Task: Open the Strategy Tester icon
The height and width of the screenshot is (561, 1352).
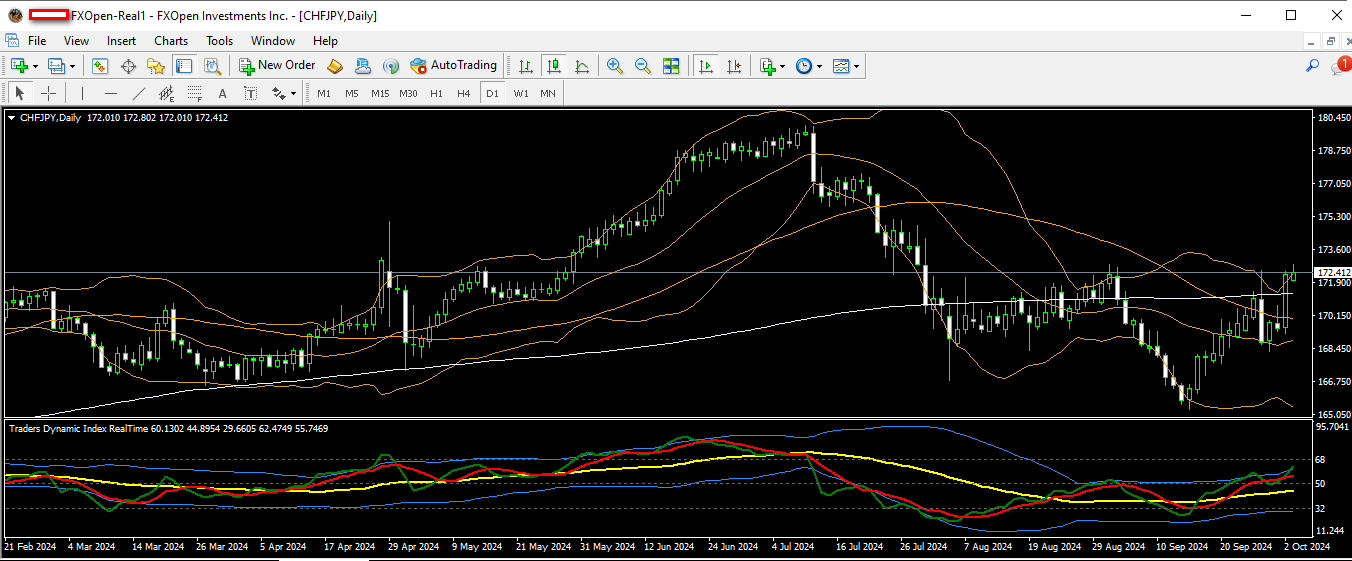Action: point(212,66)
